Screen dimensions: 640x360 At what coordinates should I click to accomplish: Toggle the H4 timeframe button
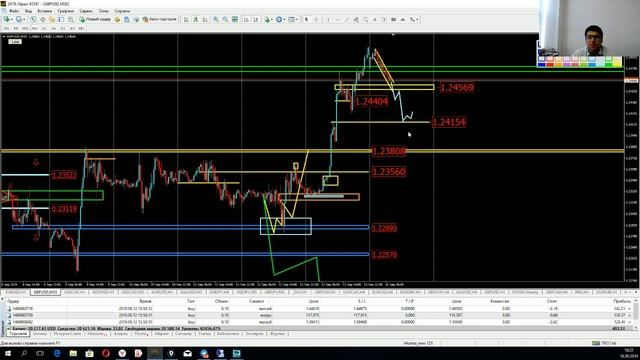(53, 28)
